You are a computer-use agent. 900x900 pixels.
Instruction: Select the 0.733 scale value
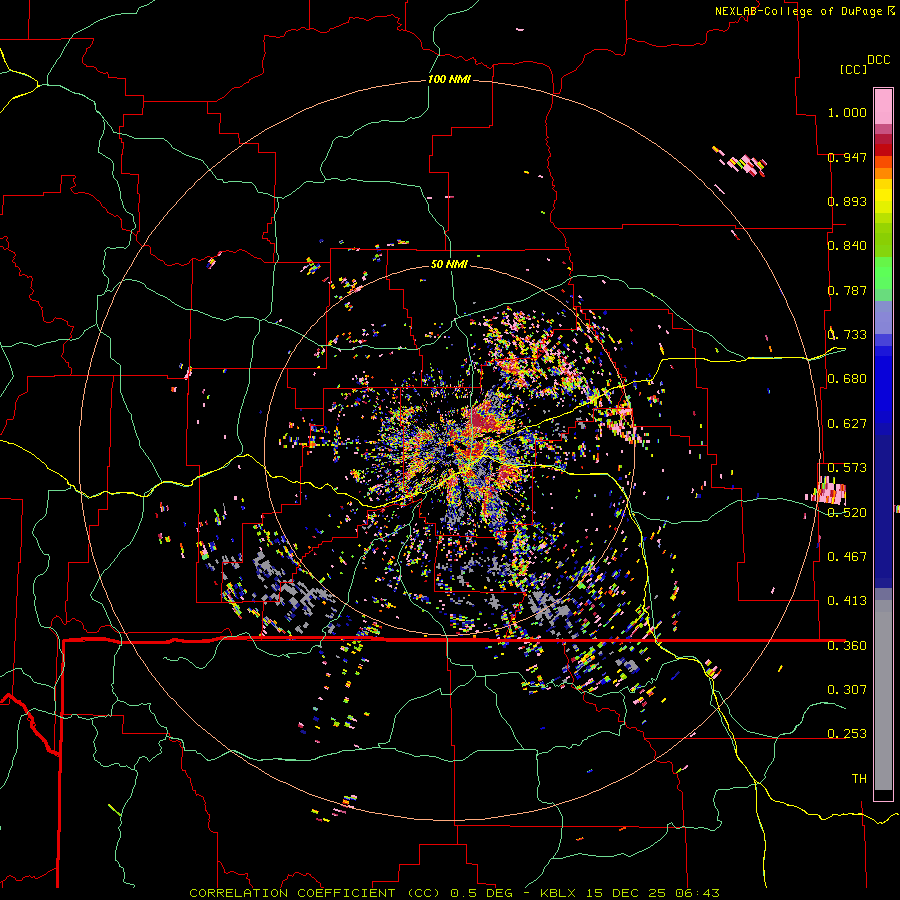pyautogui.click(x=847, y=335)
